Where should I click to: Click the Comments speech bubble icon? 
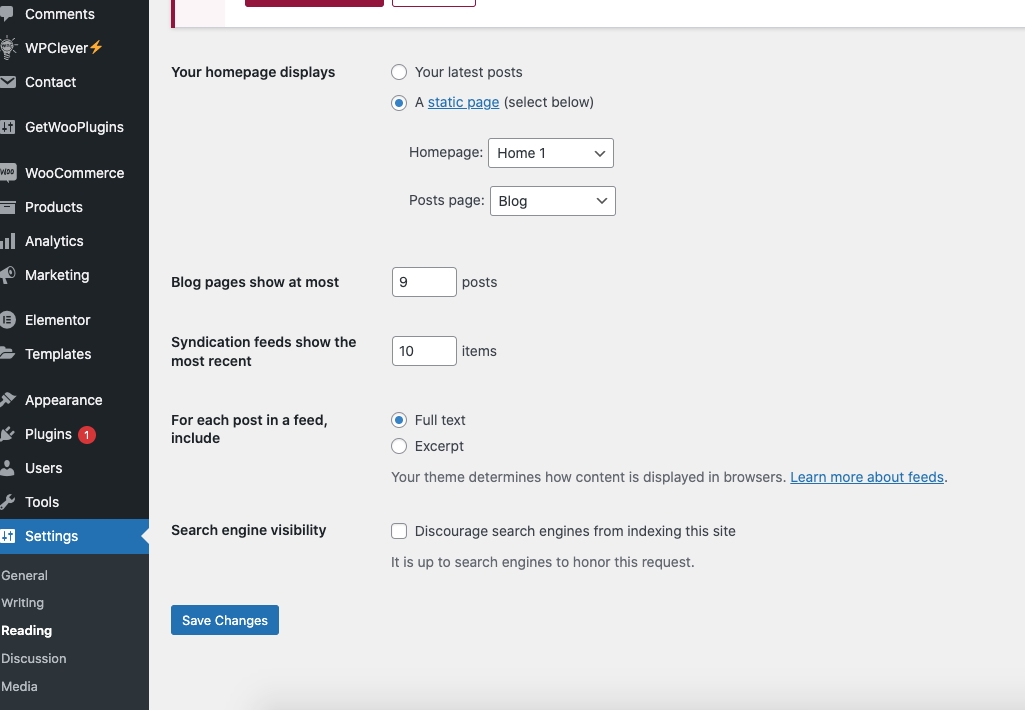click(x=8, y=14)
